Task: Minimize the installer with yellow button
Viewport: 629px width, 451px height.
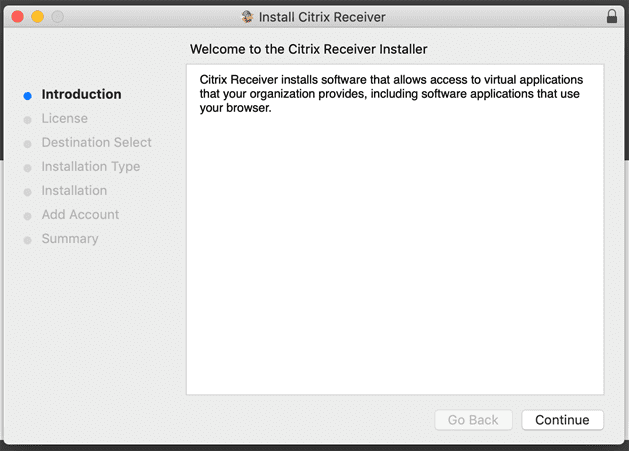Action: 38,17
